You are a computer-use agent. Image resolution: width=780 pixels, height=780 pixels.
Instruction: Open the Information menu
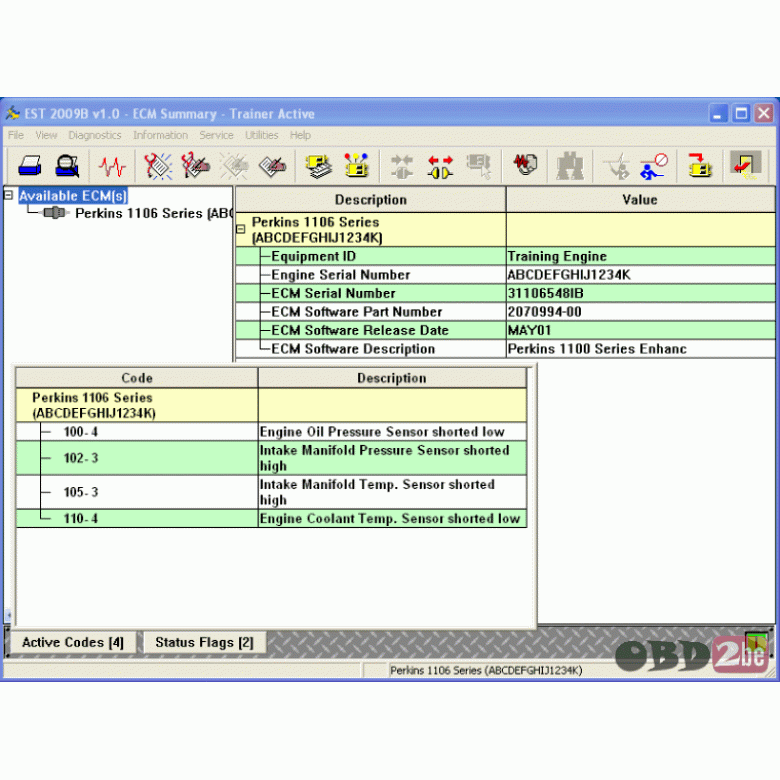coord(160,135)
